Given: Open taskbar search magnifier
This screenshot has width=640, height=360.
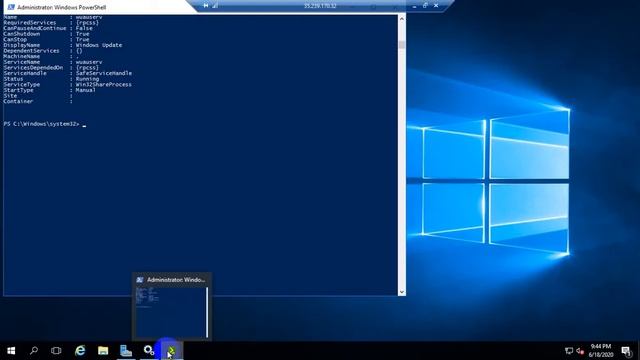Looking at the screenshot, I should click(34, 351).
